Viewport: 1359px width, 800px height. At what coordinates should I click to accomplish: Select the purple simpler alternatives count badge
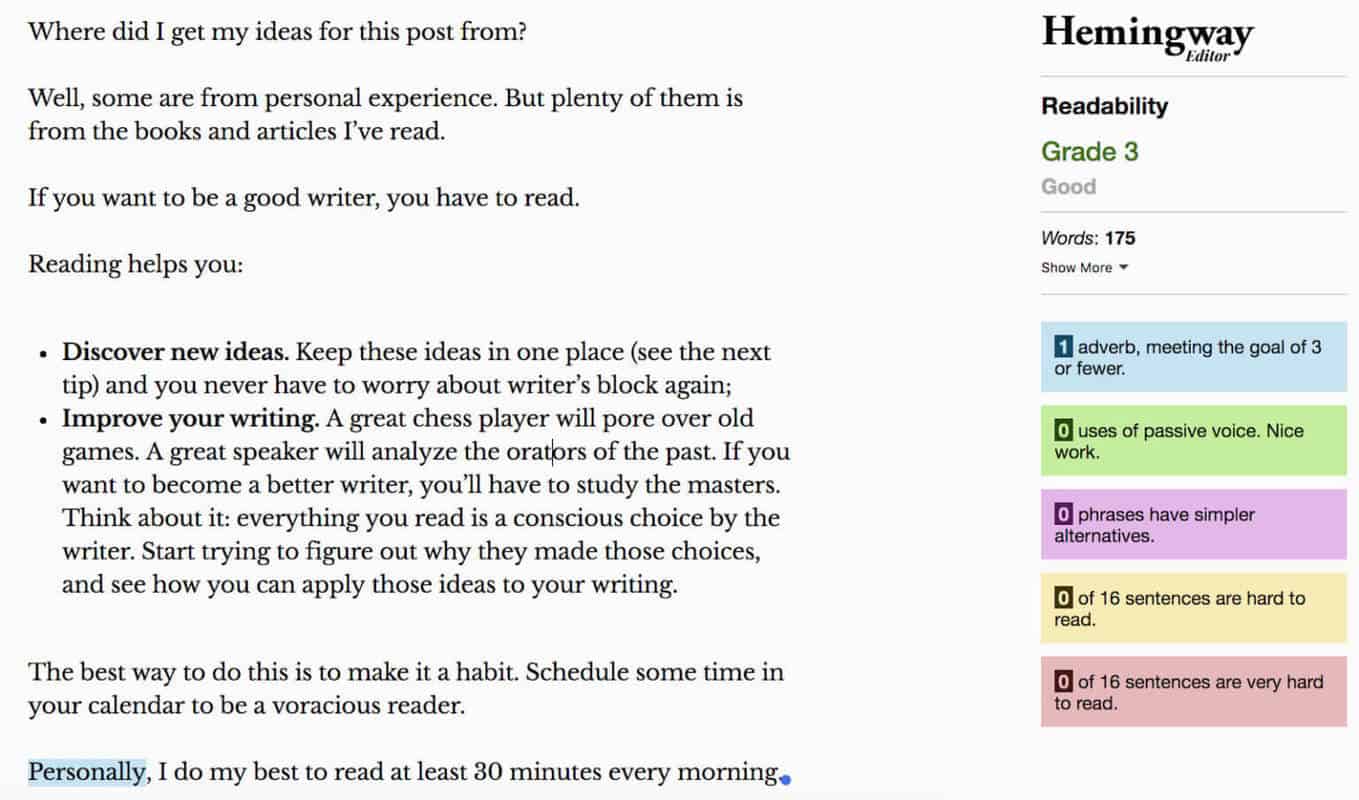1064,515
